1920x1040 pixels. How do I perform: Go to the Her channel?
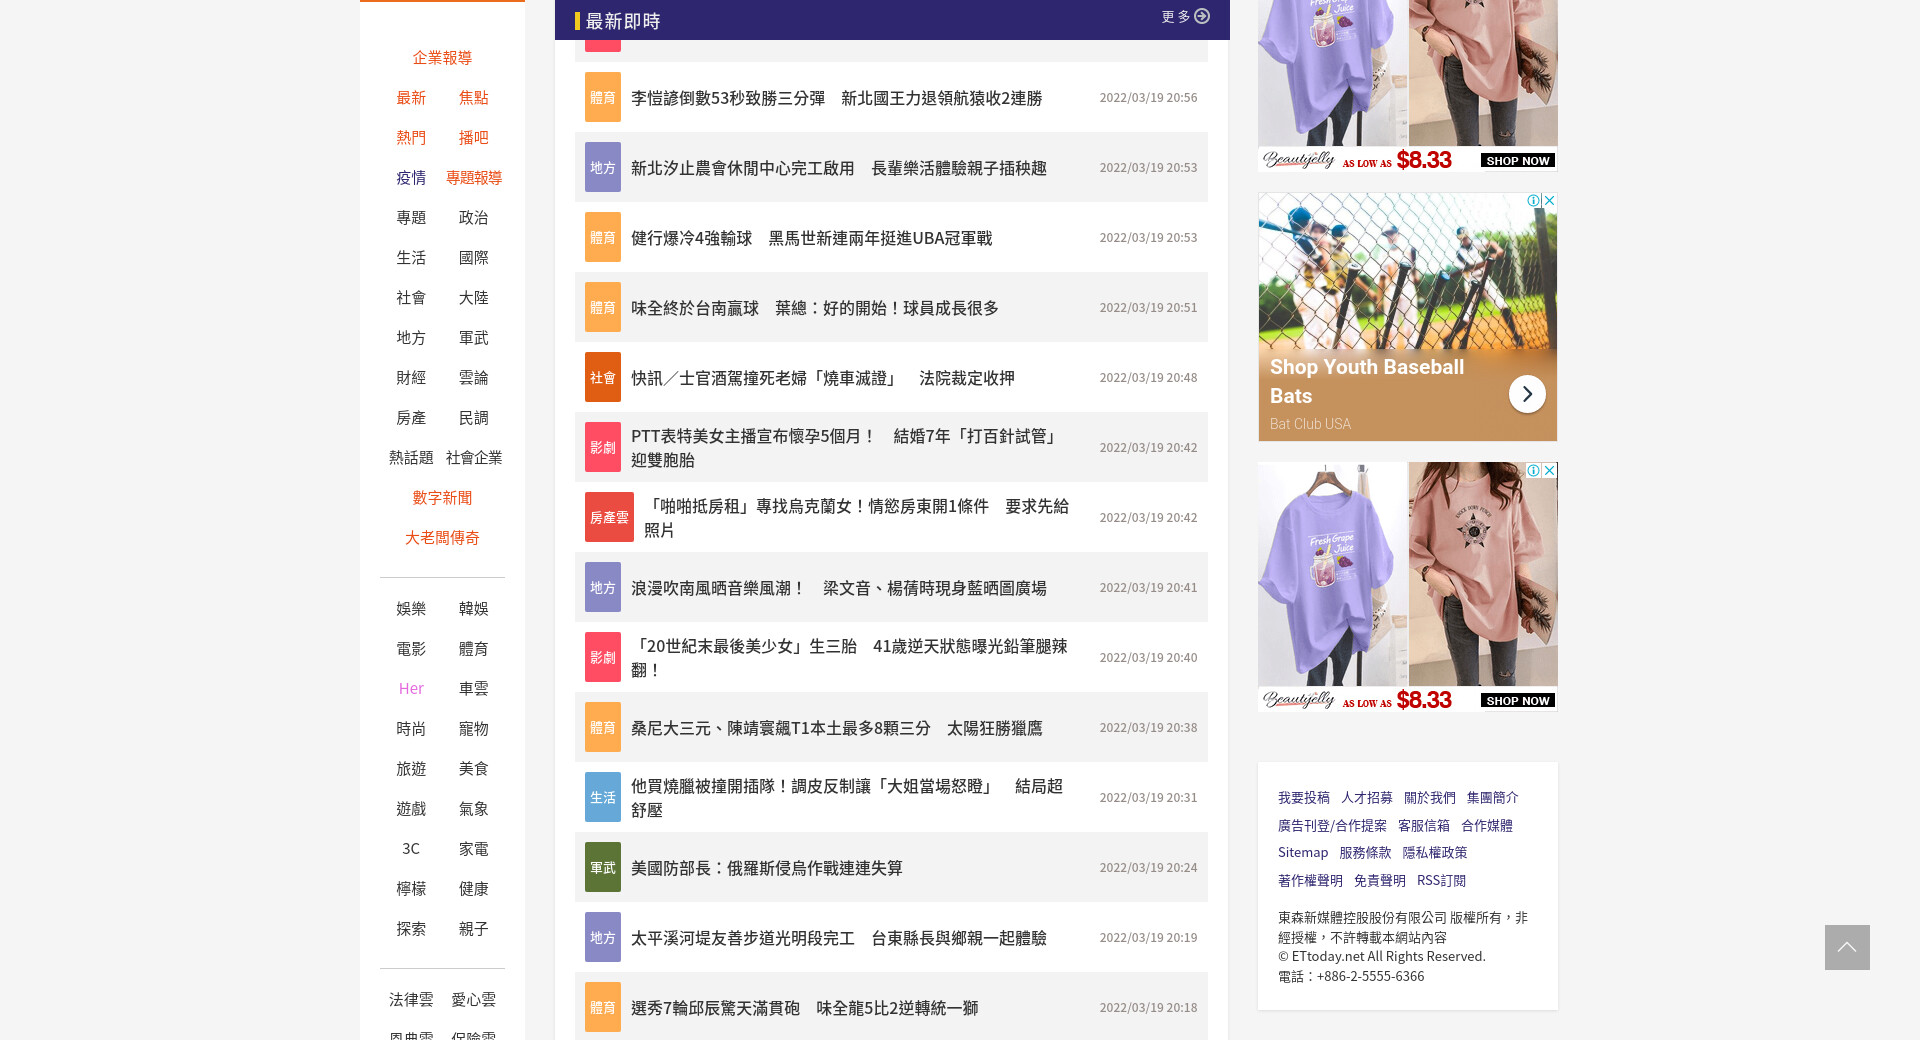[x=411, y=689]
